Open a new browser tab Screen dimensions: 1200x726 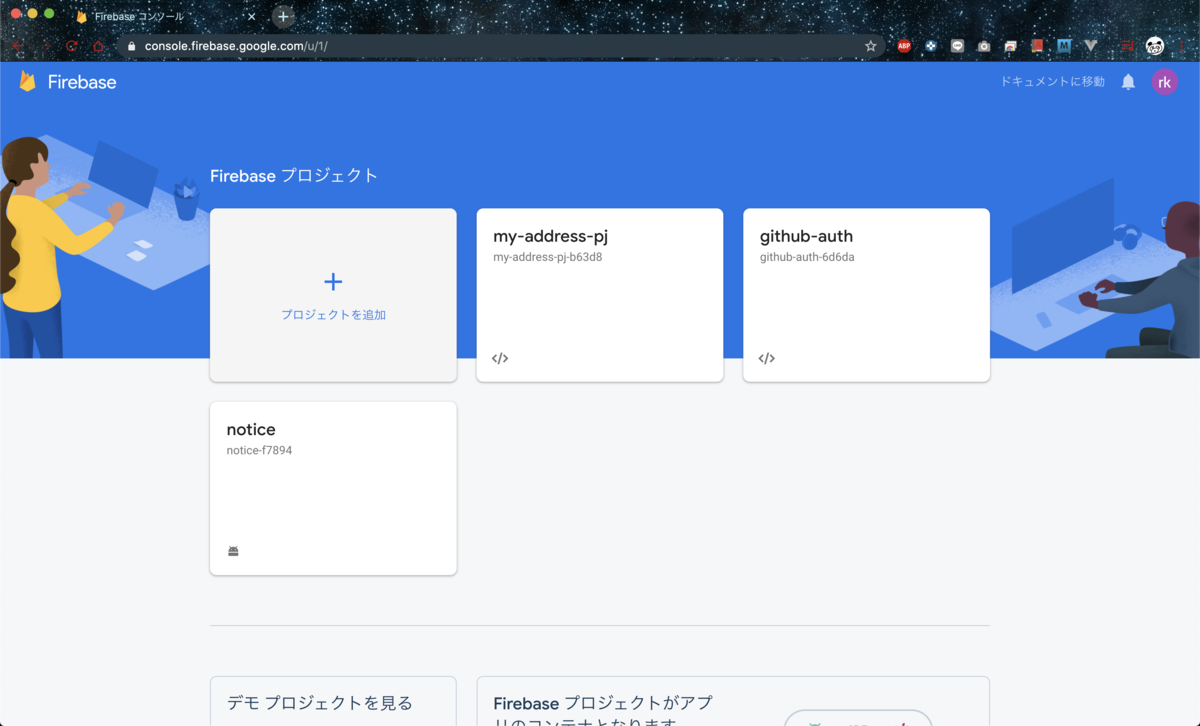pyautogui.click(x=283, y=16)
